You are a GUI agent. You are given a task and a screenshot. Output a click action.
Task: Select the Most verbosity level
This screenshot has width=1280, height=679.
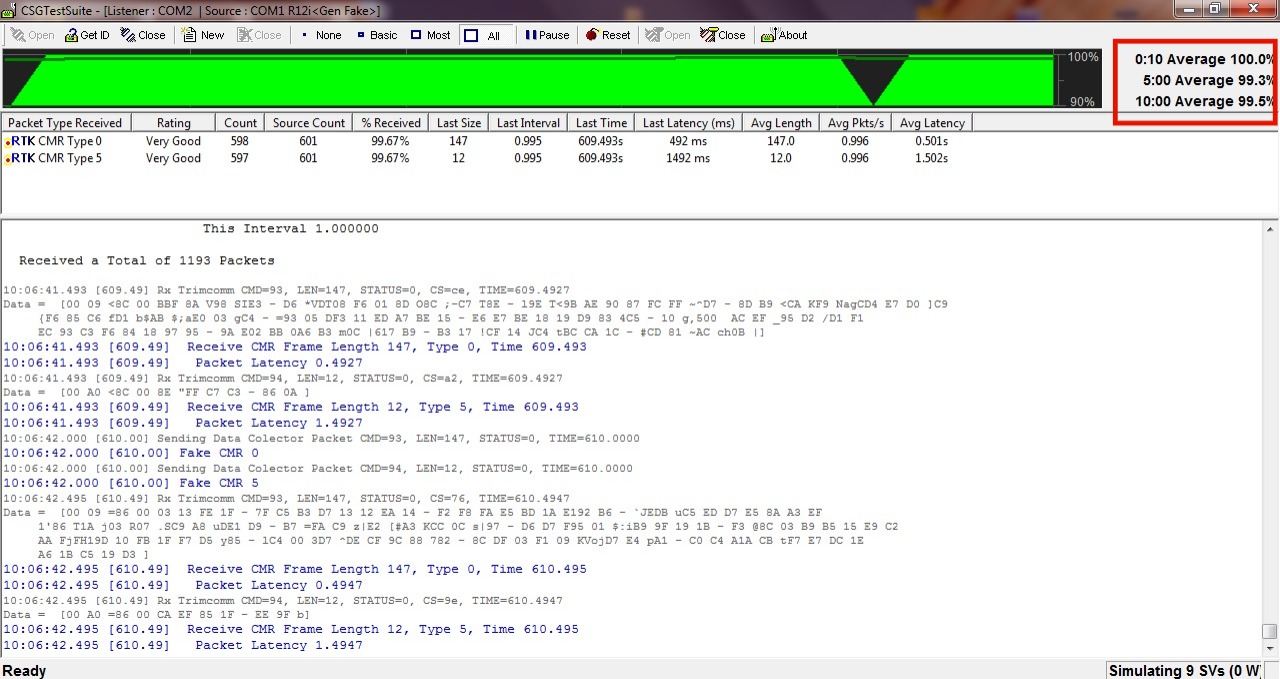430,35
